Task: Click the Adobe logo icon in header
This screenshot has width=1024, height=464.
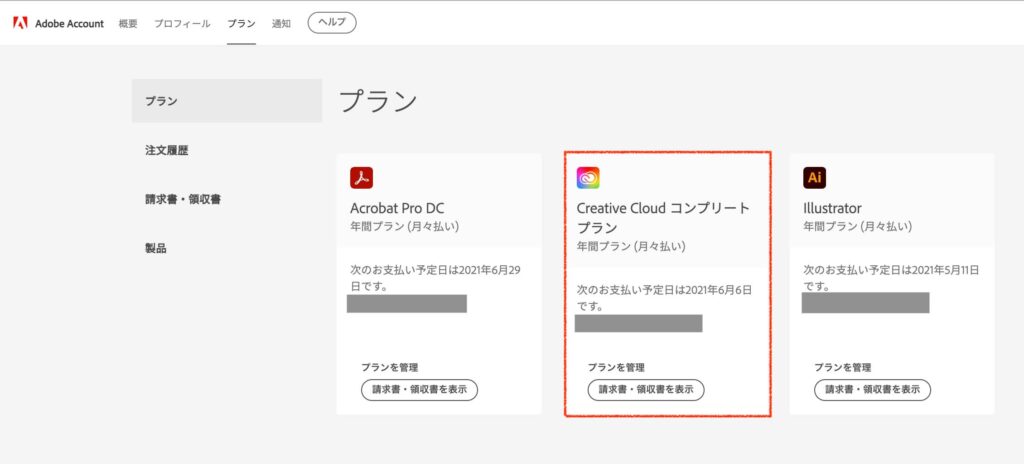Action: pos(20,23)
